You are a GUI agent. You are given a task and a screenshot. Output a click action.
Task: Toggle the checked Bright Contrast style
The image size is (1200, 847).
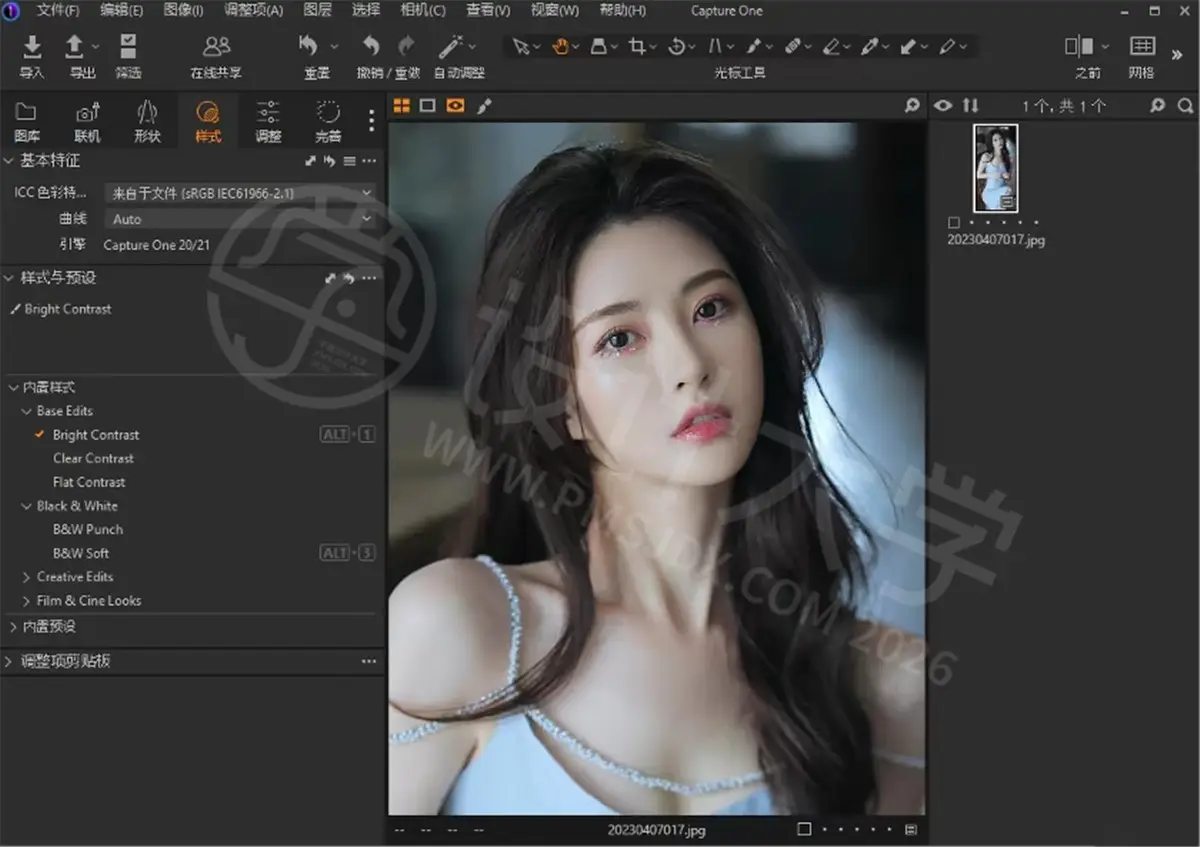tap(39, 434)
